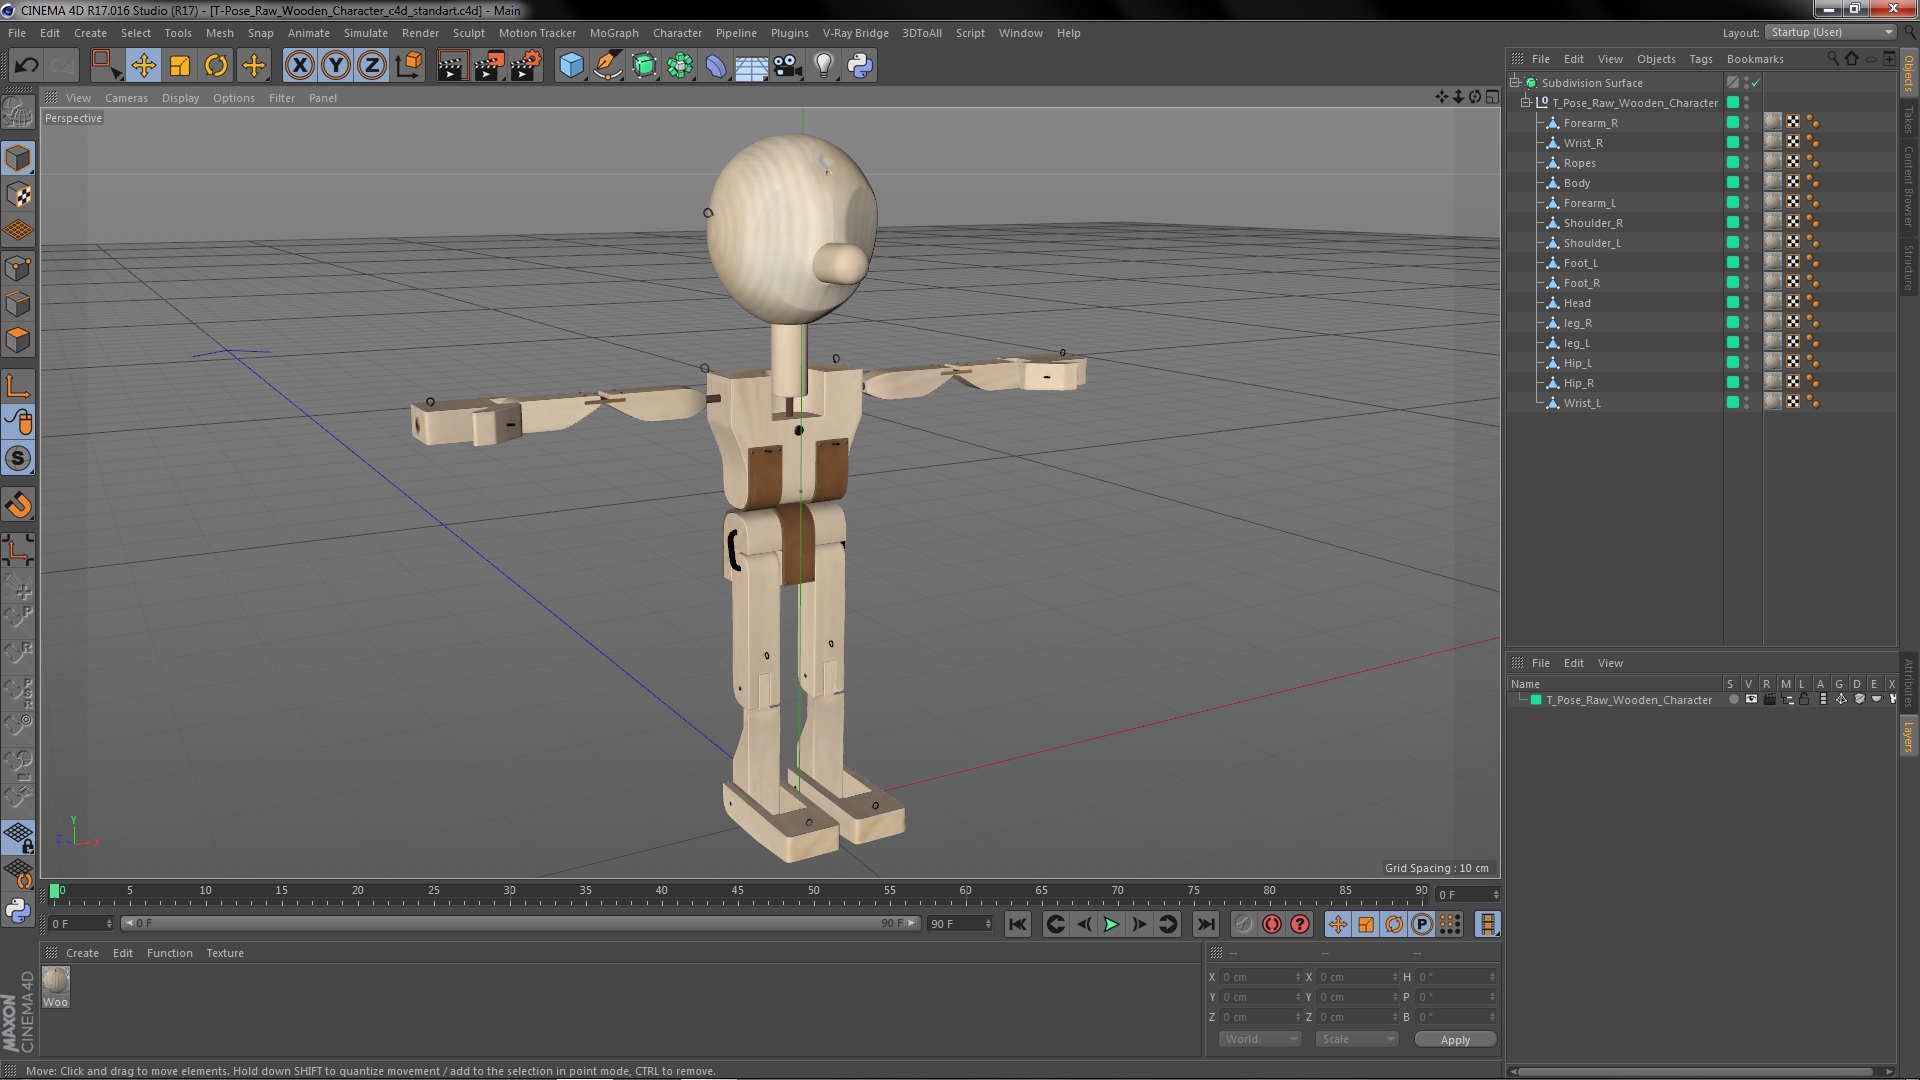
Task: Toggle Y axis lock
Action: click(x=336, y=66)
